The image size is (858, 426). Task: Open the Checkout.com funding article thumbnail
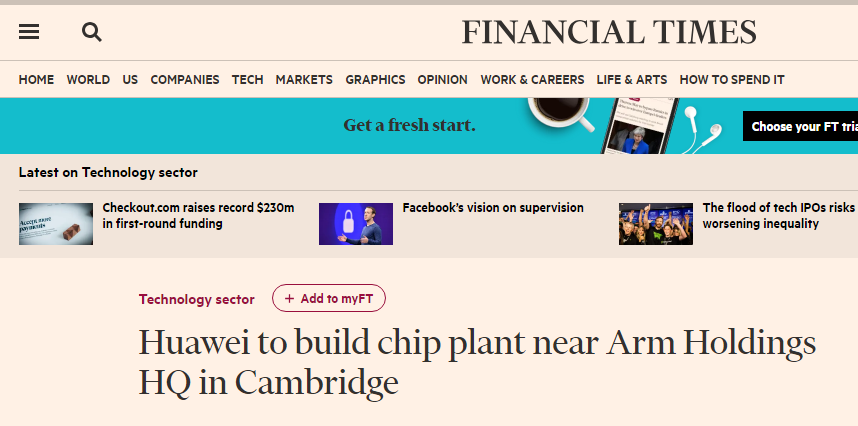pos(56,224)
